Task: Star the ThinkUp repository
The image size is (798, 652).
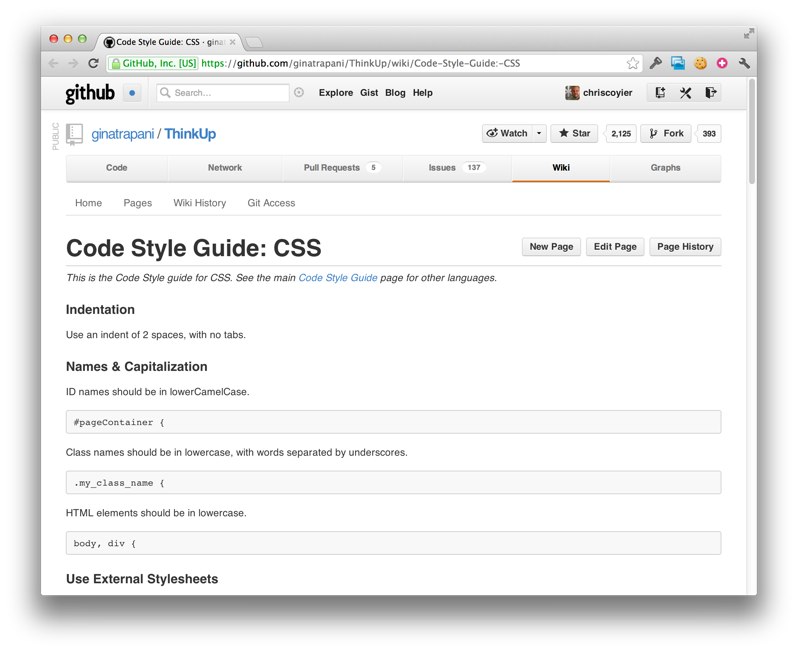Action: (x=574, y=133)
